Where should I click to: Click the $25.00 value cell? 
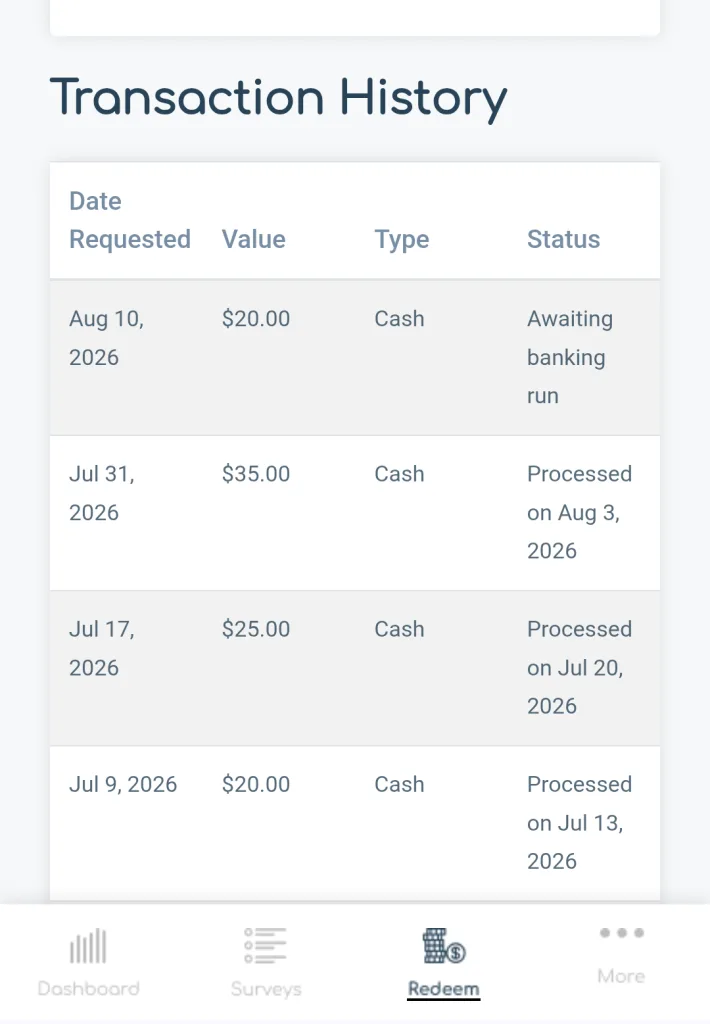point(255,629)
